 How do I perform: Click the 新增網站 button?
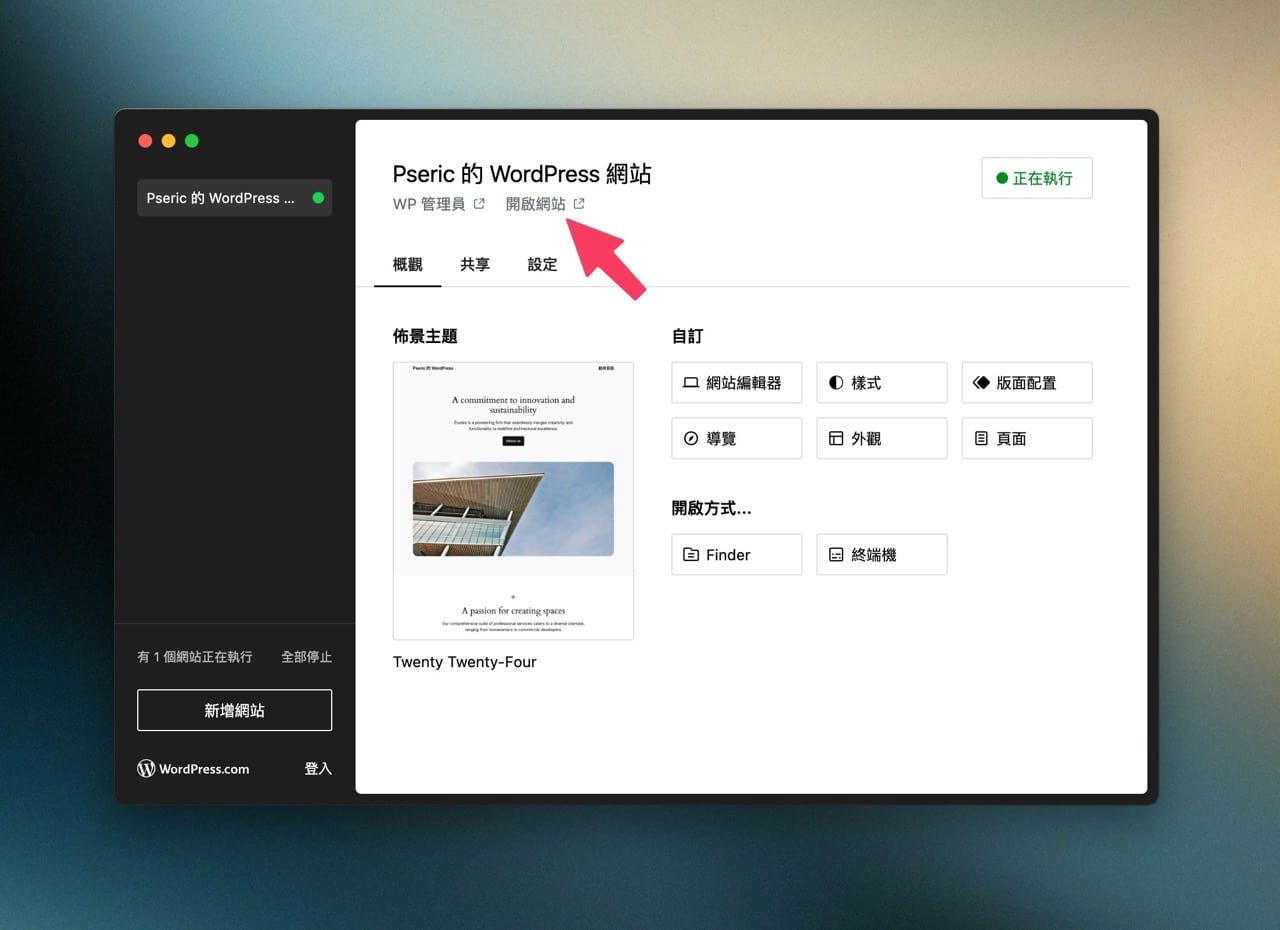point(234,710)
